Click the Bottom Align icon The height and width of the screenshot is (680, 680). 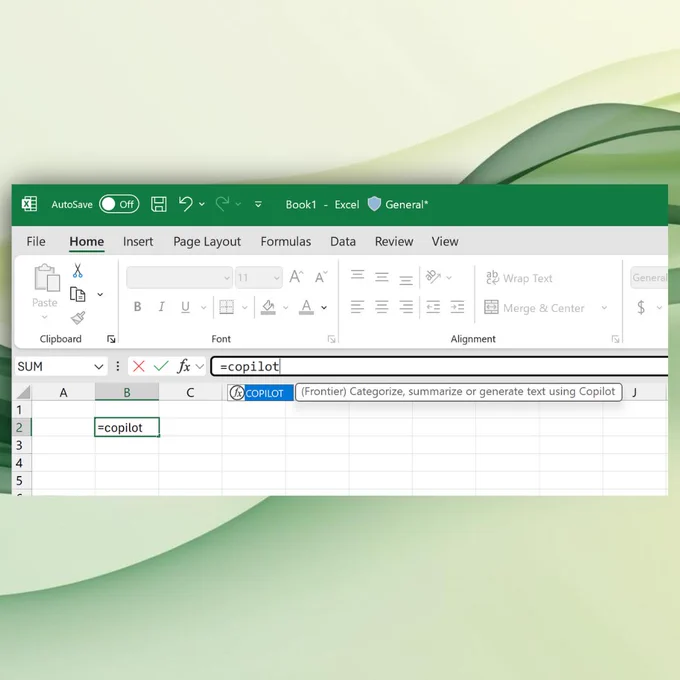[406, 280]
